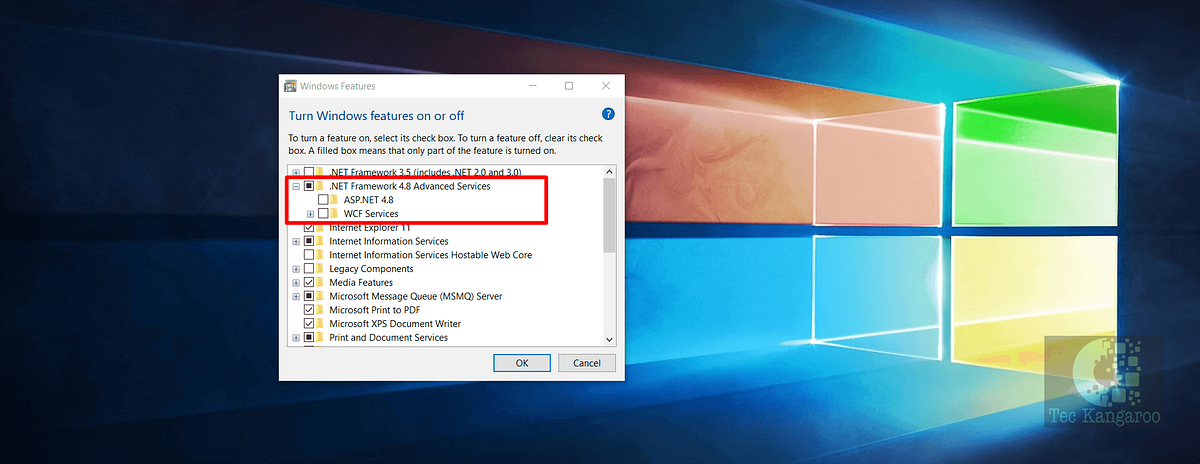This screenshot has height=464, width=1200.
Task: Click folder icon beside Internet Information Services
Action: click(322, 241)
